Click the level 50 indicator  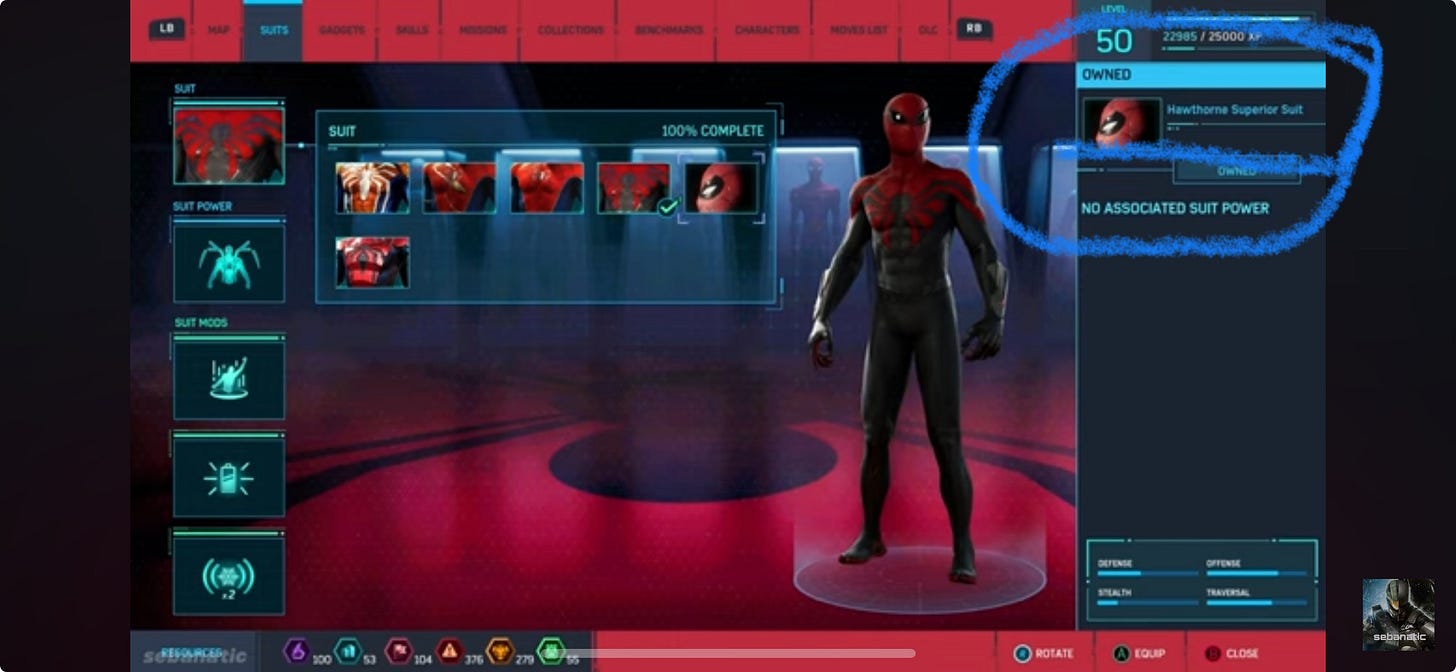click(1114, 41)
